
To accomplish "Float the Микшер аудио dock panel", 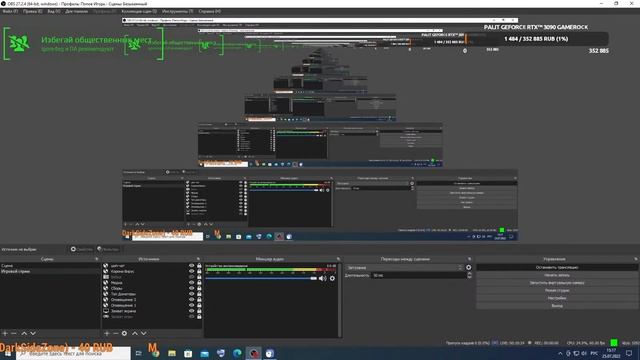I will pyautogui.click(x=338, y=259).
